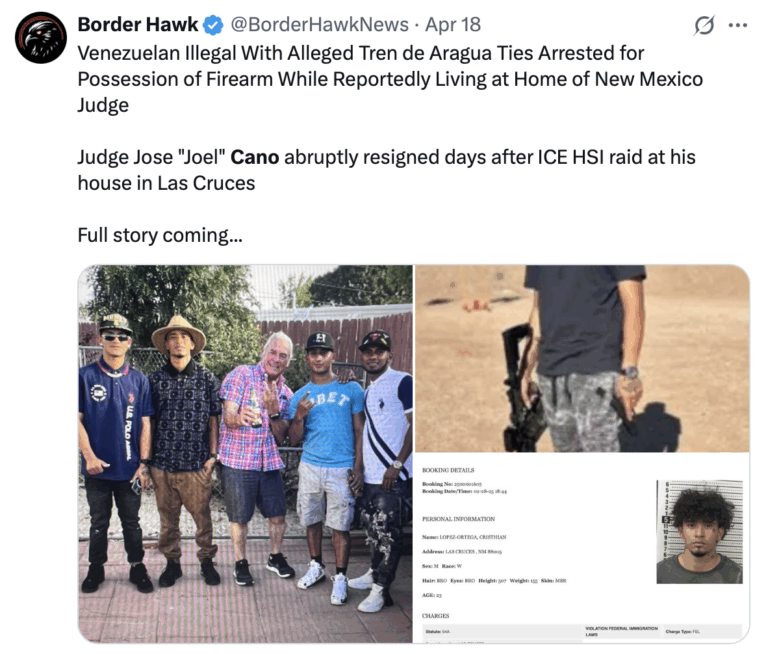Image resolution: width=768 pixels, height=654 pixels.
Task: Open the three-dot more options menu
Action: click(x=738, y=25)
